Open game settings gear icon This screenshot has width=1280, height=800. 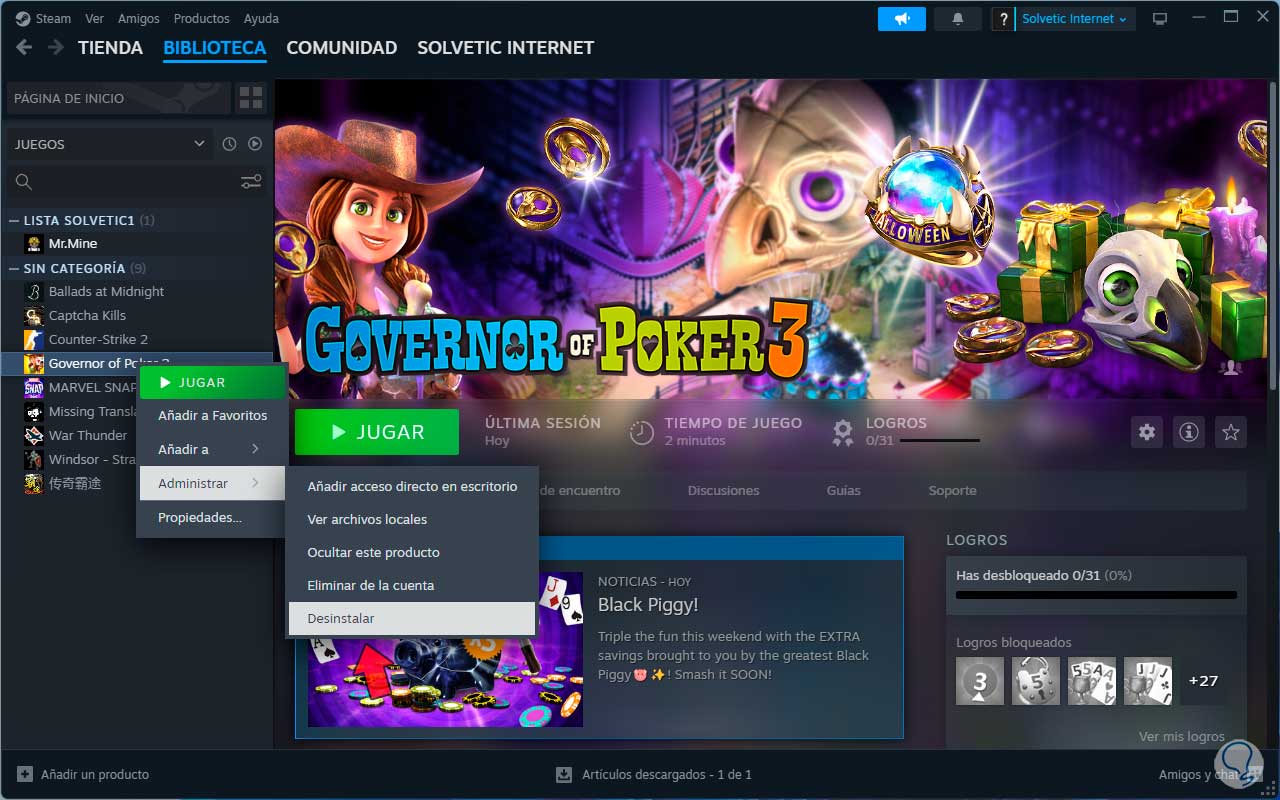point(1147,432)
